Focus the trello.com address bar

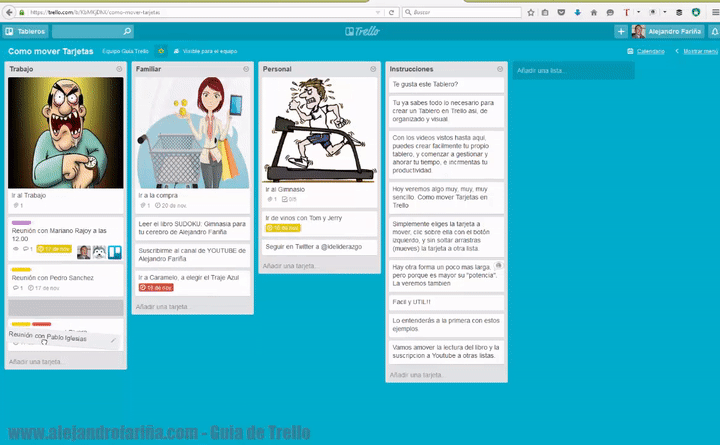pyautogui.click(x=202, y=12)
